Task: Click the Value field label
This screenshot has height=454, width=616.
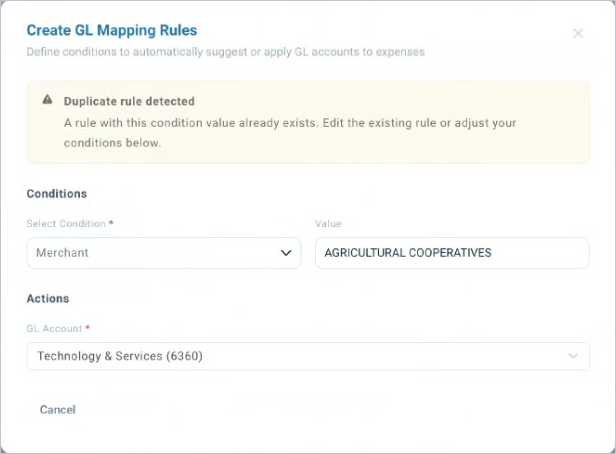Action: pos(328,223)
